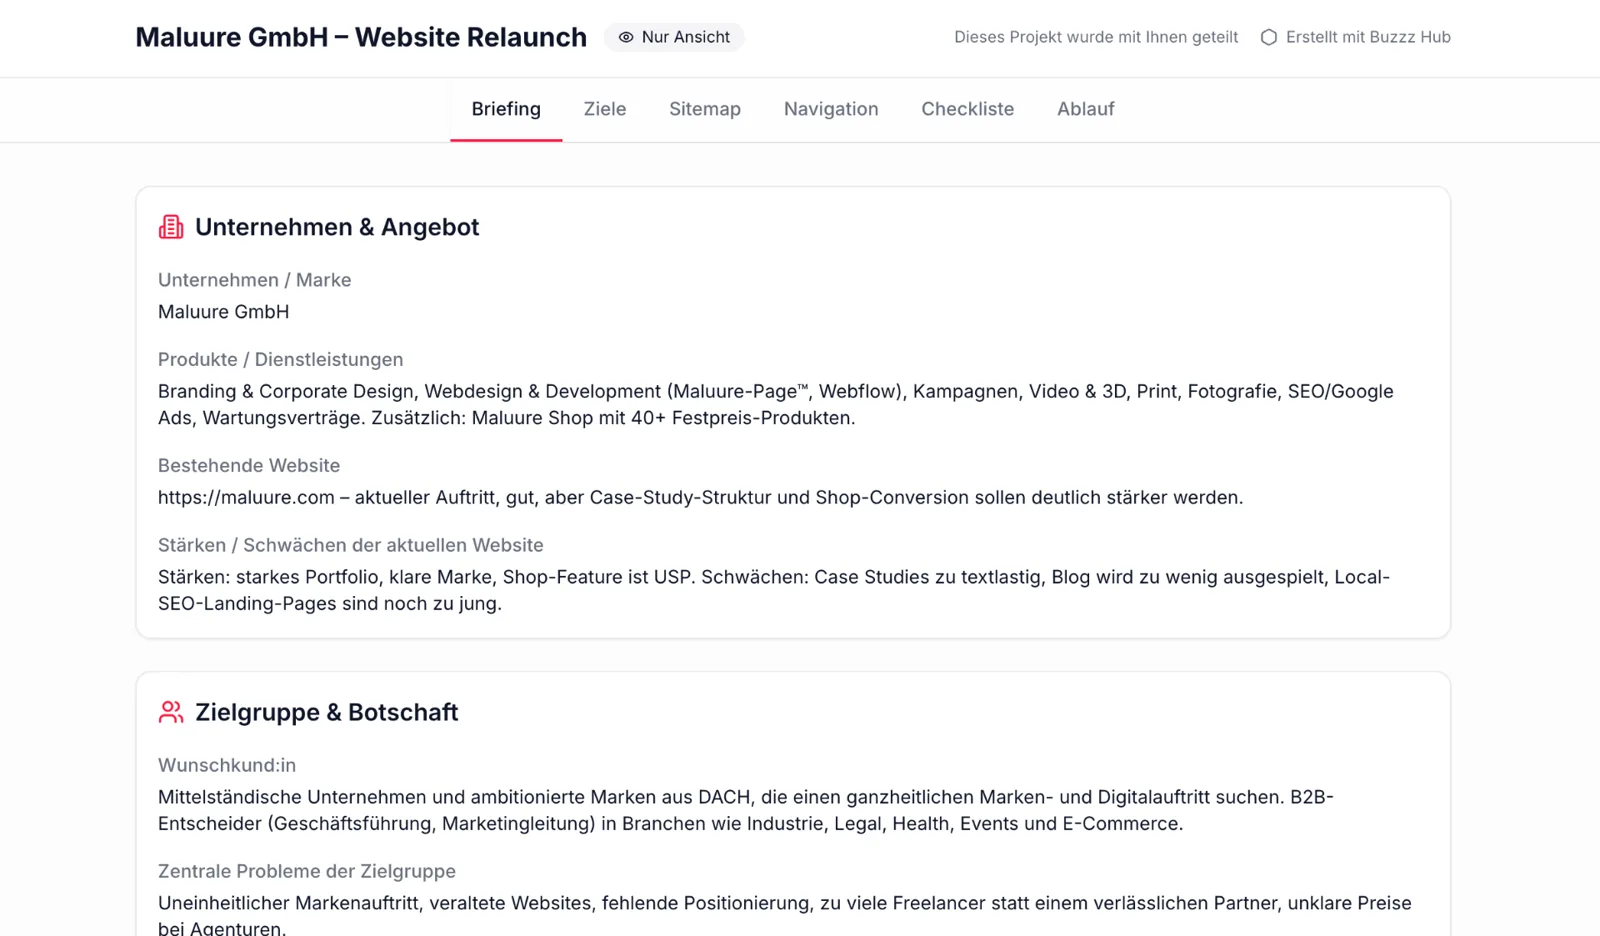The width and height of the screenshot is (1600, 936).
Task: Show the Ablauf tab
Action: tap(1085, 109)
